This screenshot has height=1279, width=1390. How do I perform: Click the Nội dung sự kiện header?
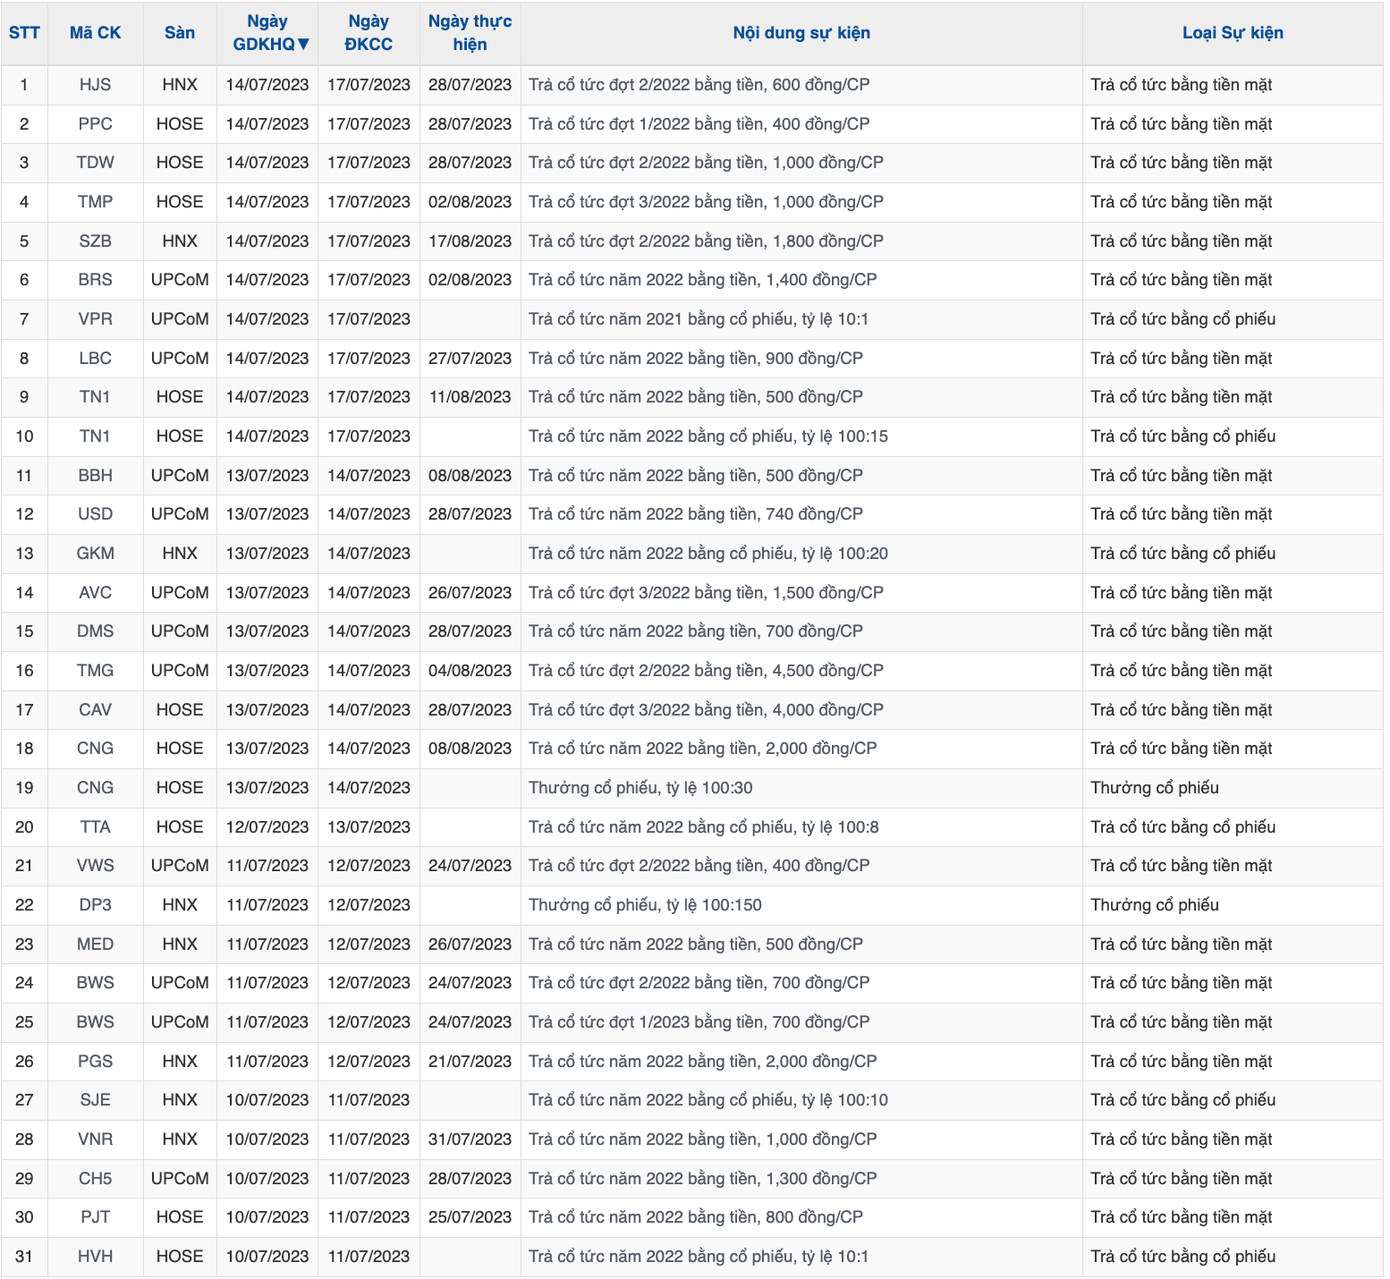(x=801, y=33)
